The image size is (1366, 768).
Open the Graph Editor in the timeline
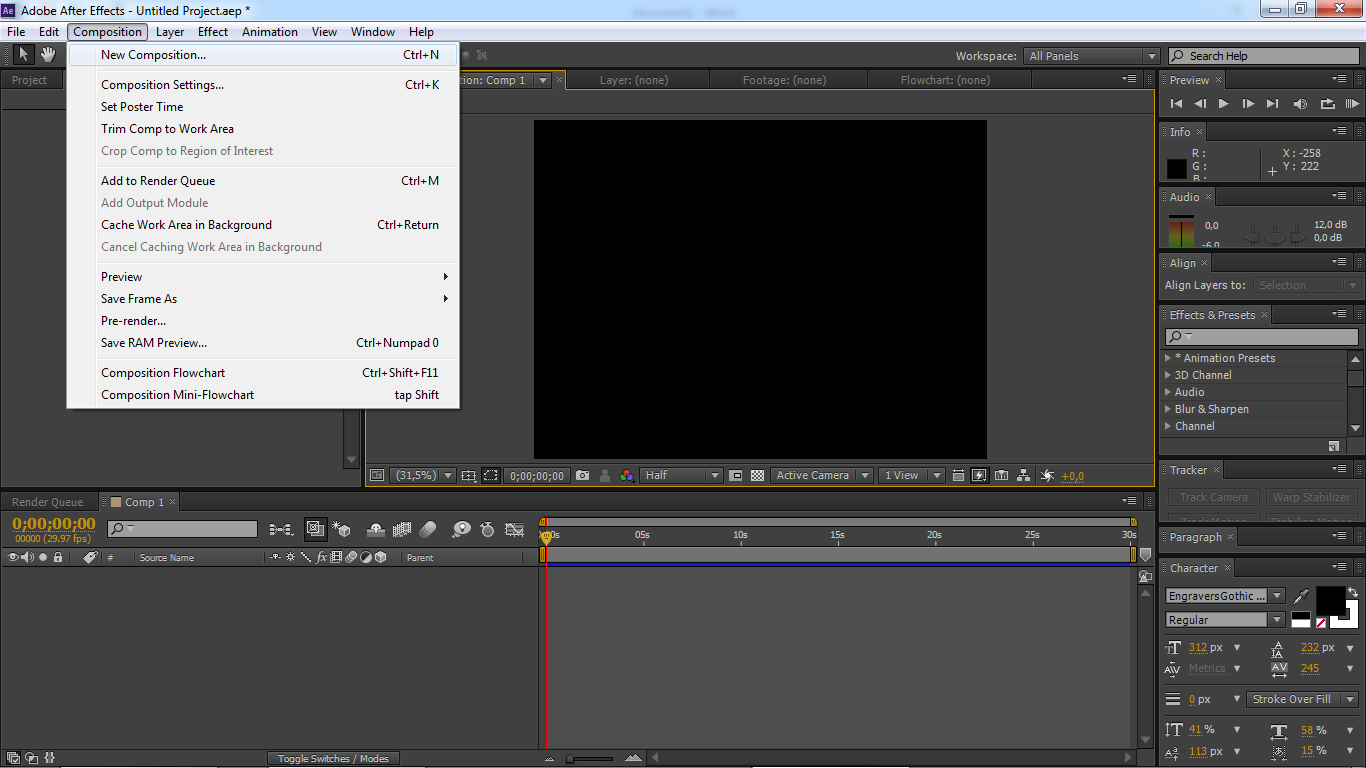[x=516, y=529]
